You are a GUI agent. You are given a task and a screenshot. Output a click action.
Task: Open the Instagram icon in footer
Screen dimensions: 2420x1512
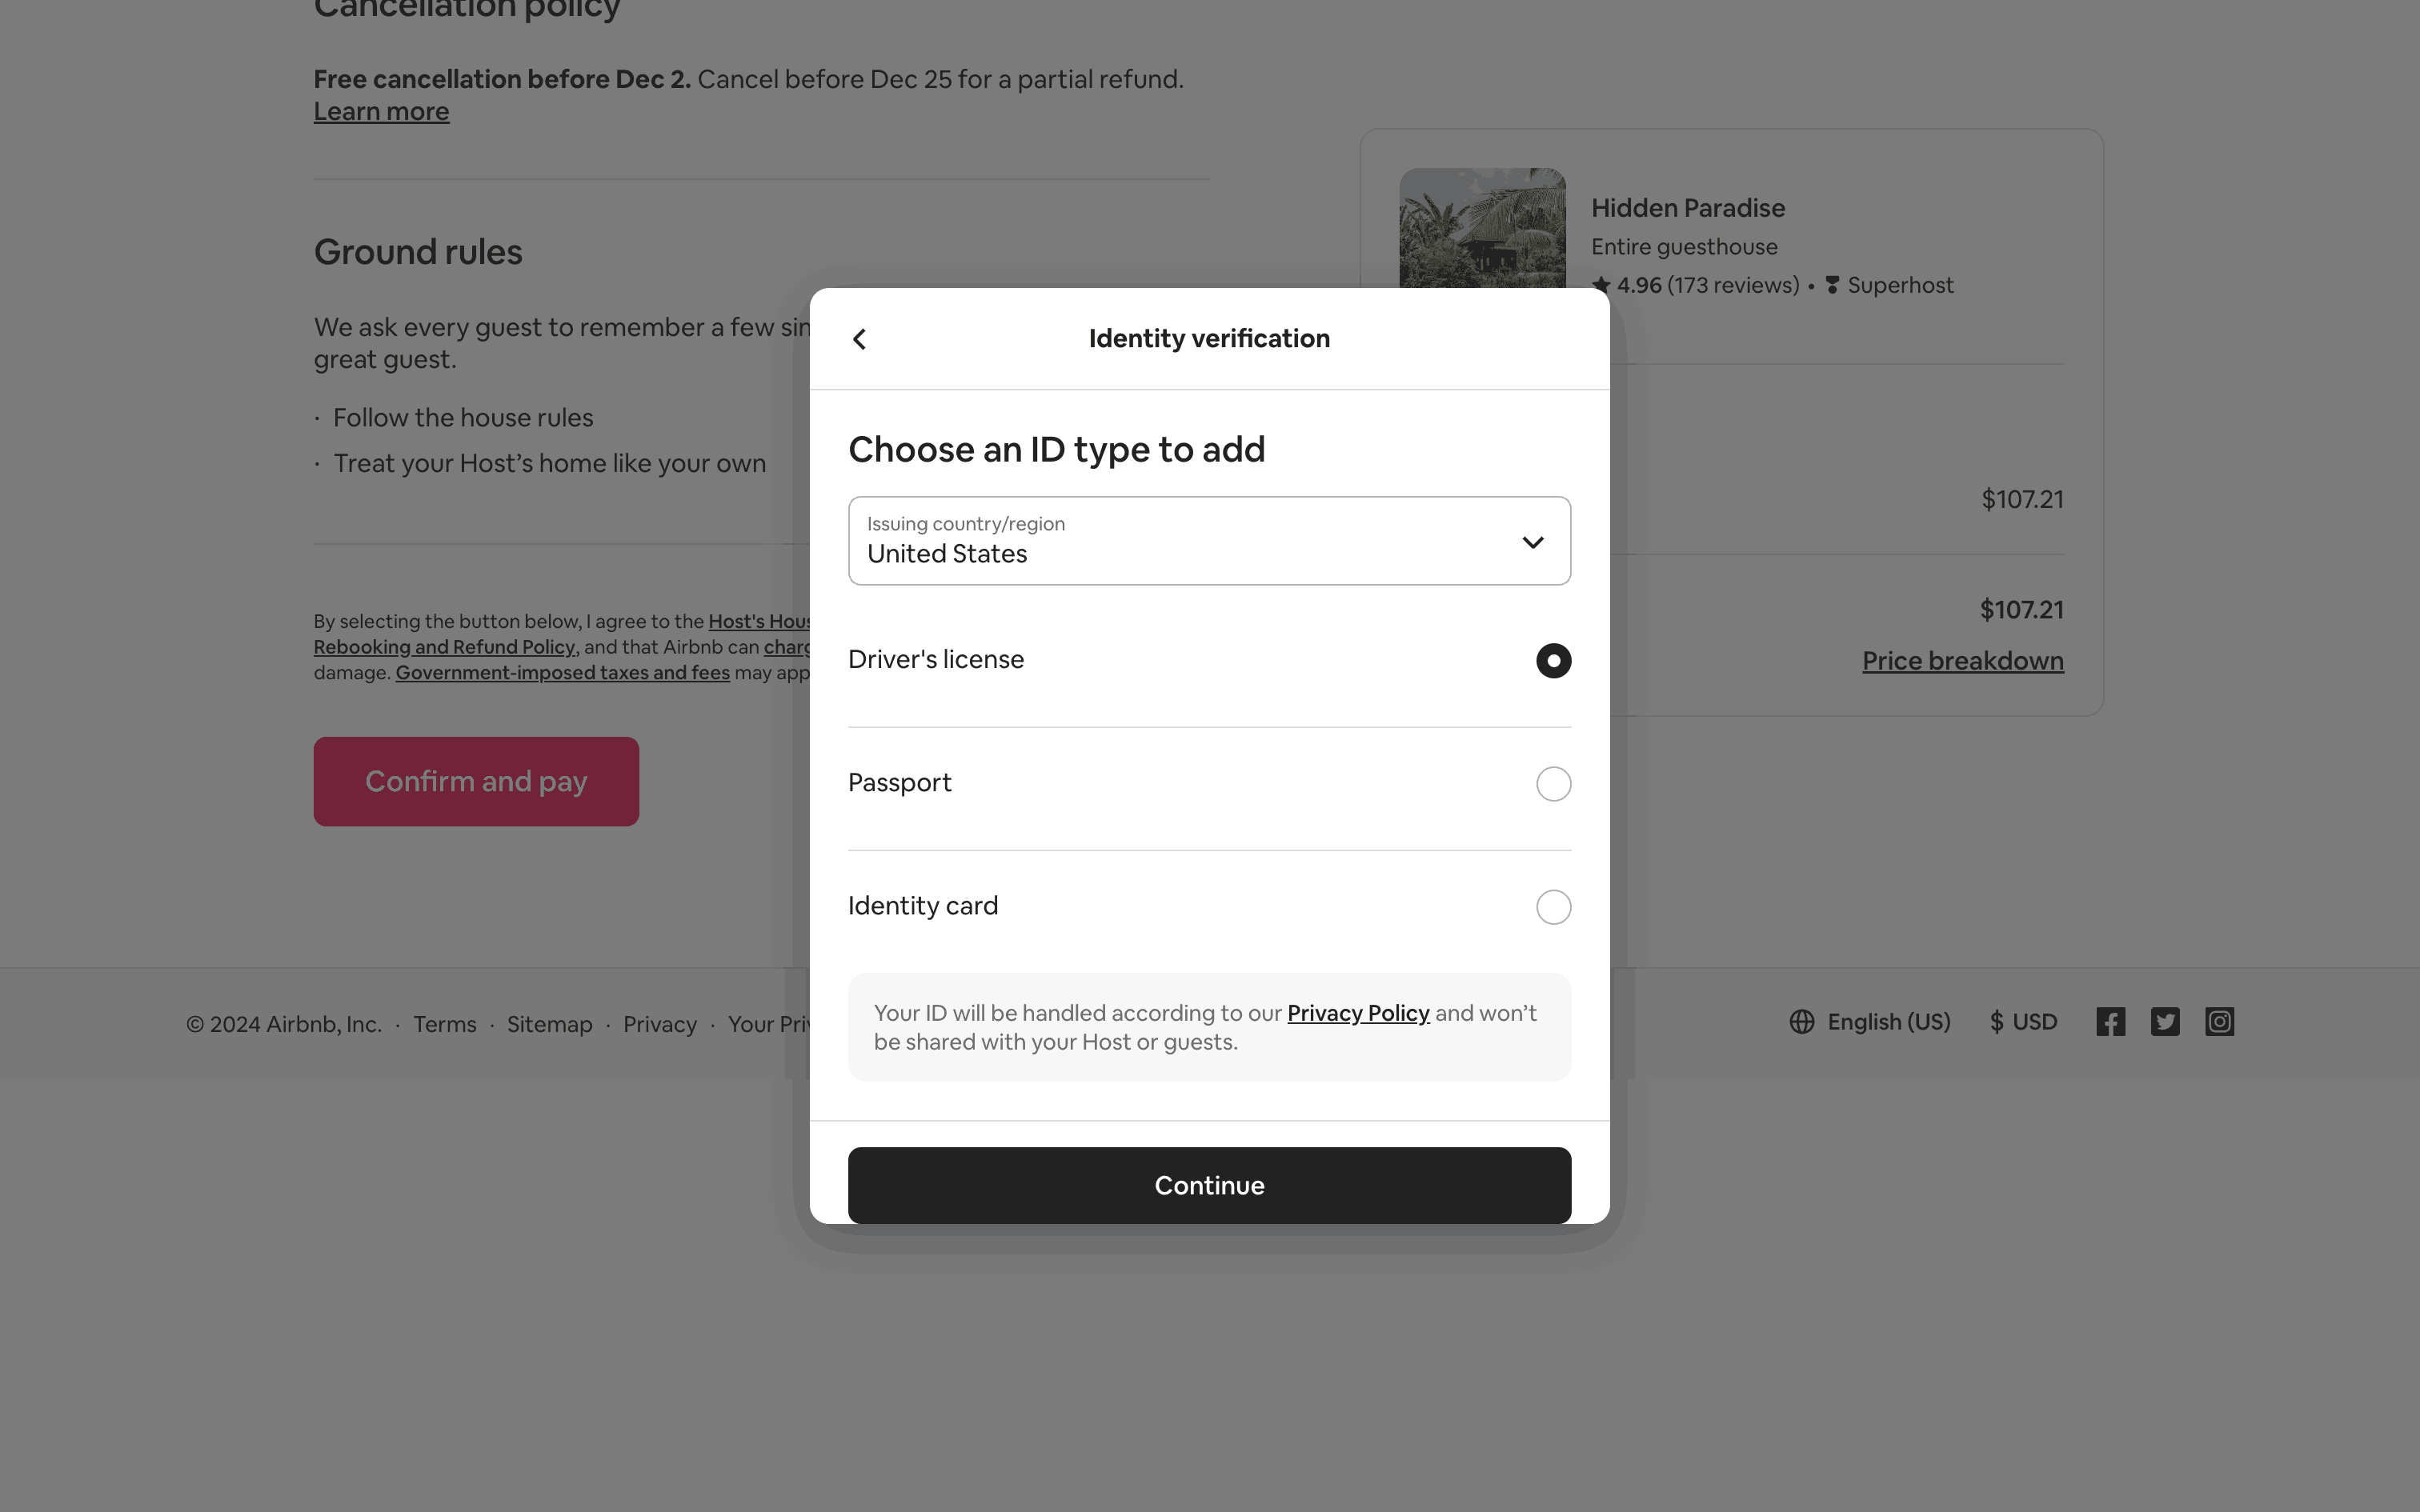2219,1022
